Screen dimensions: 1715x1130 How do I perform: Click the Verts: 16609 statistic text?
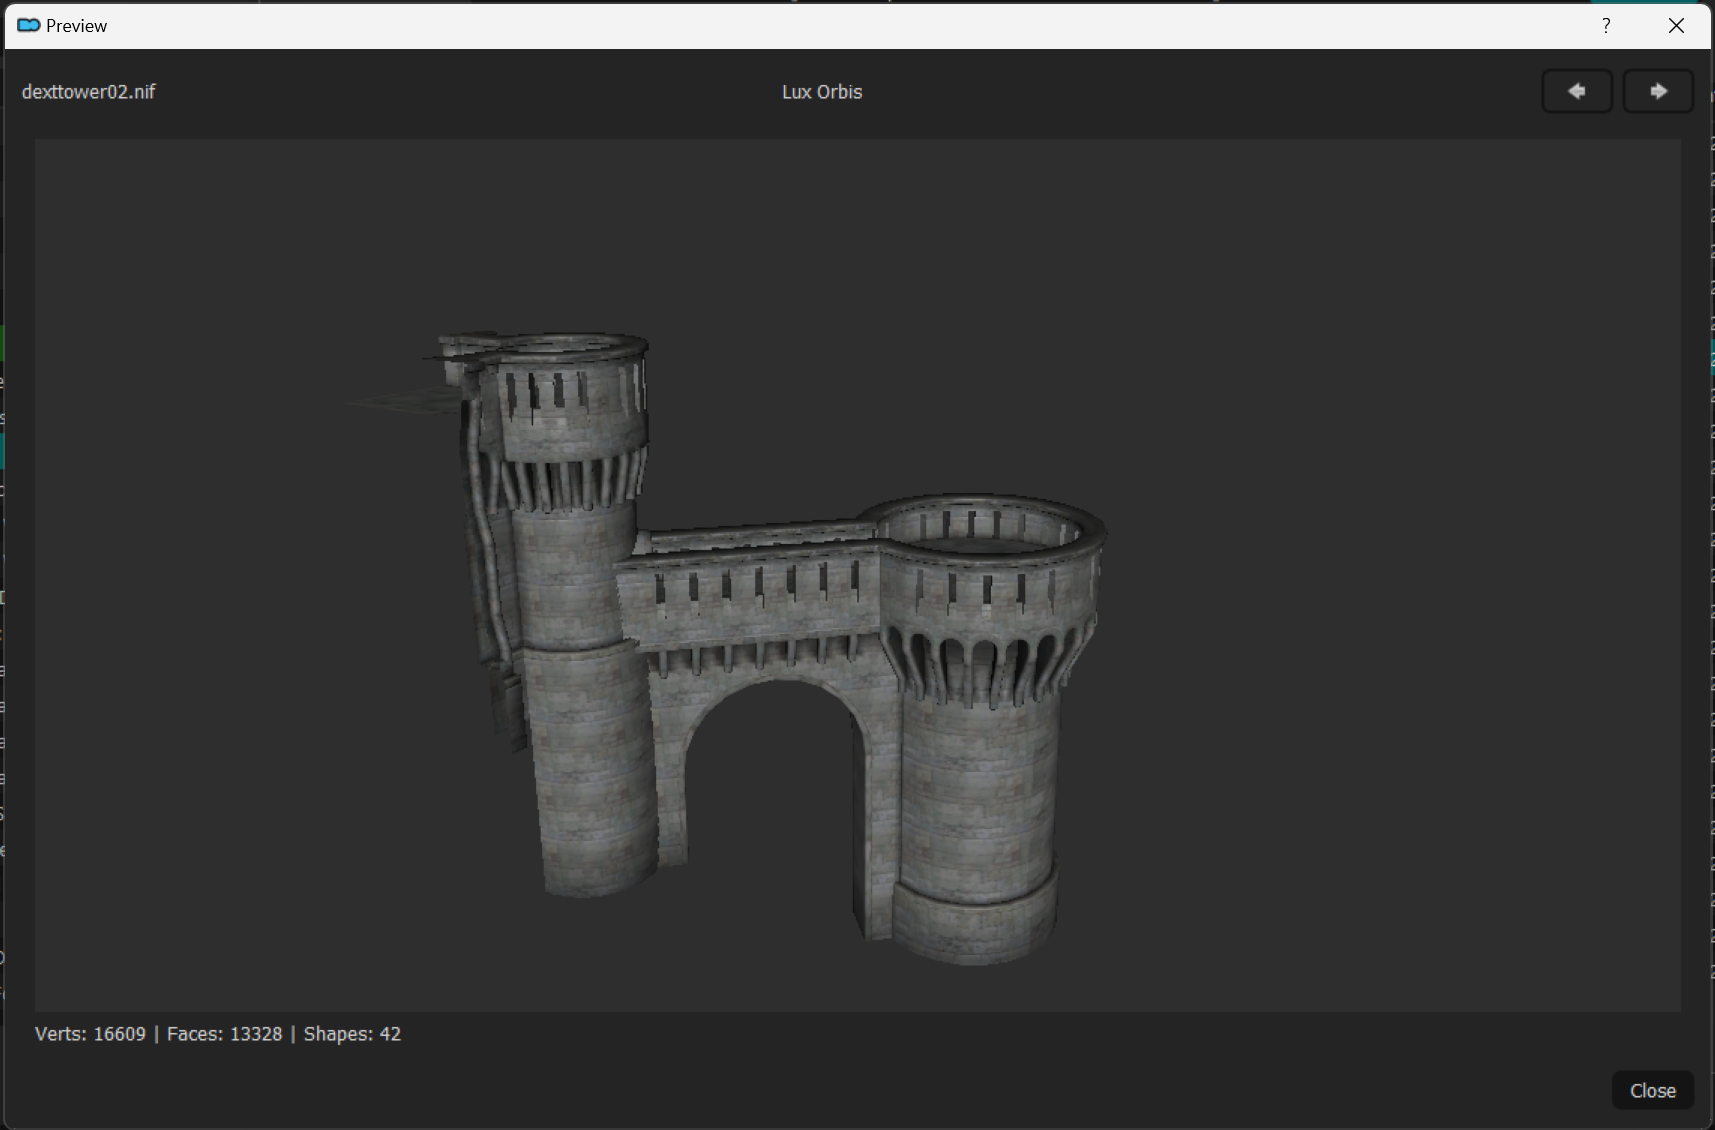click(90, 1034)
